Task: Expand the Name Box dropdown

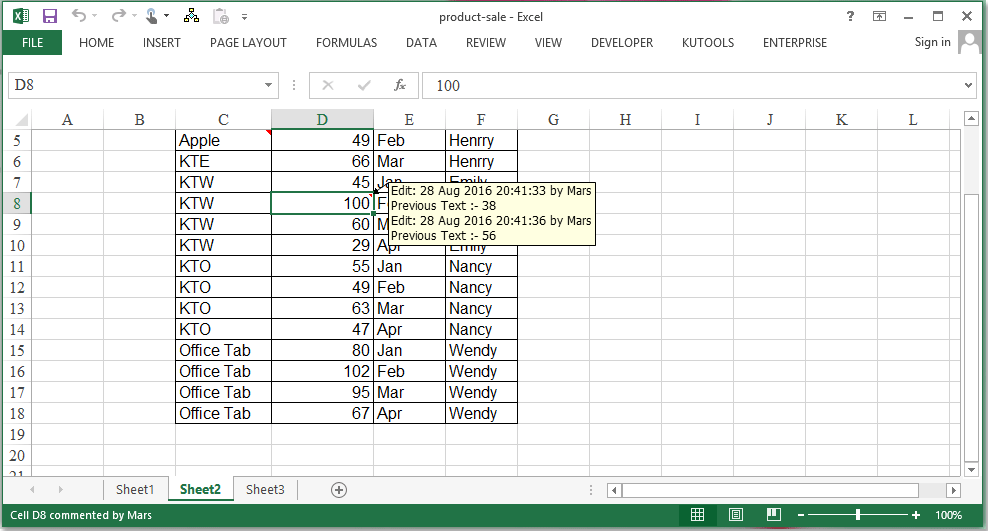Action: click(268, 86)
